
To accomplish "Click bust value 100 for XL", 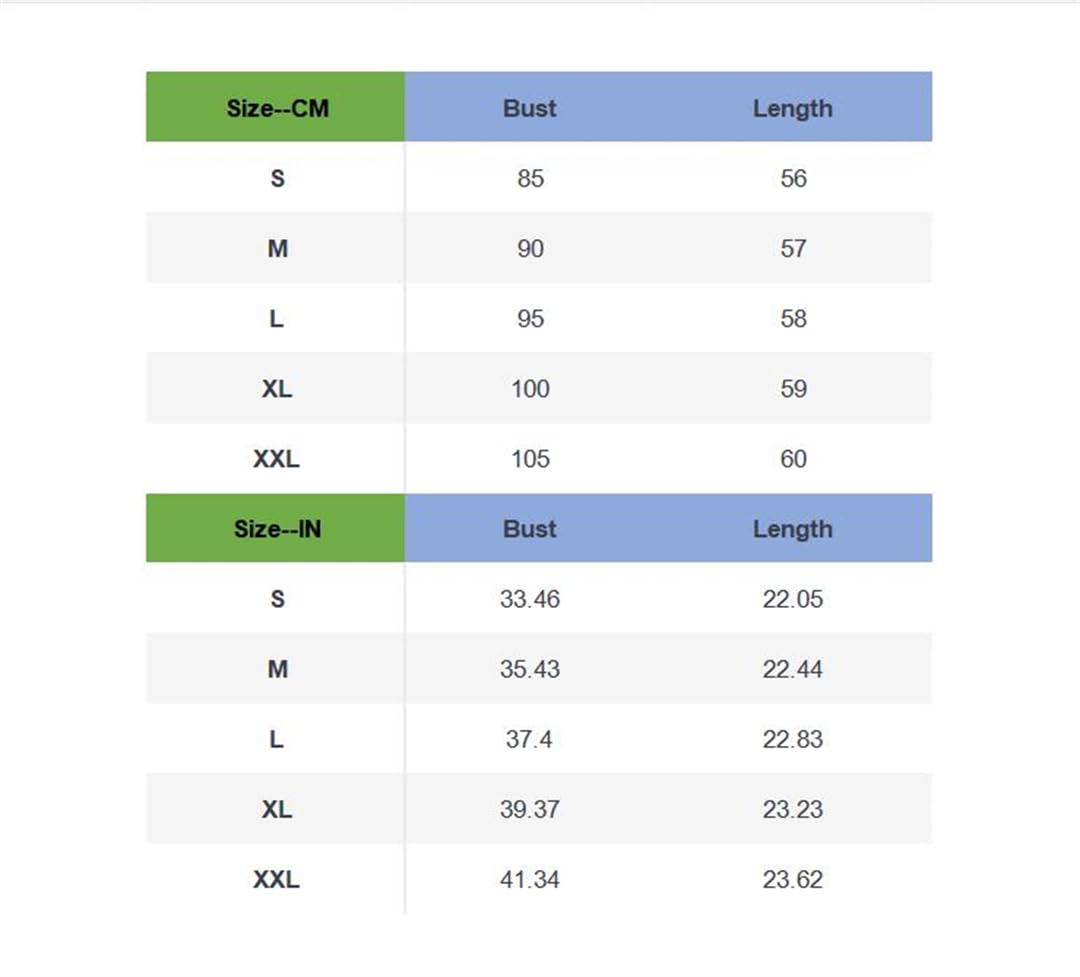I will pos(530,389).
